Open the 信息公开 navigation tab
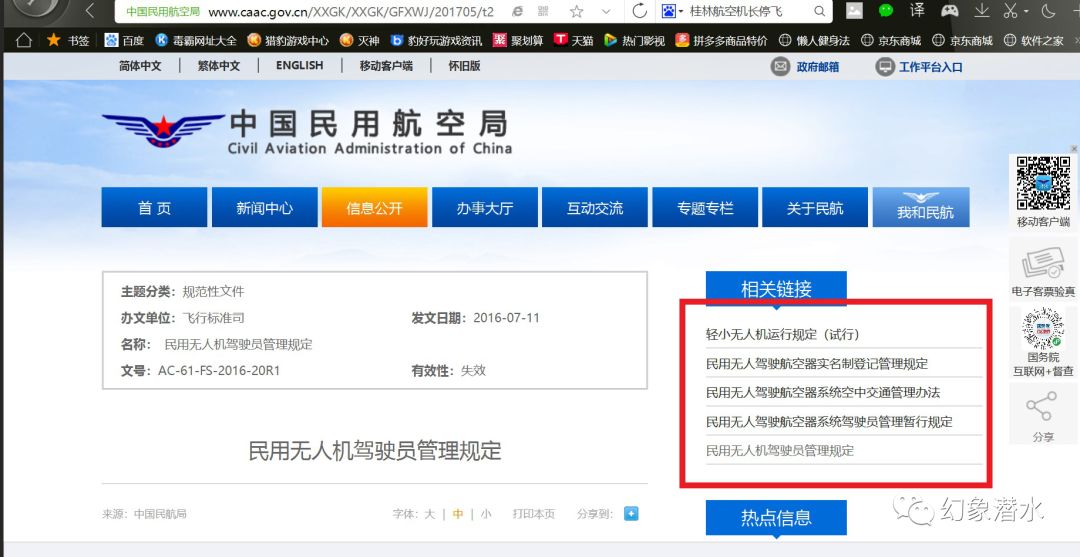Screen dimensions: 1080x557 click(374, 208)
